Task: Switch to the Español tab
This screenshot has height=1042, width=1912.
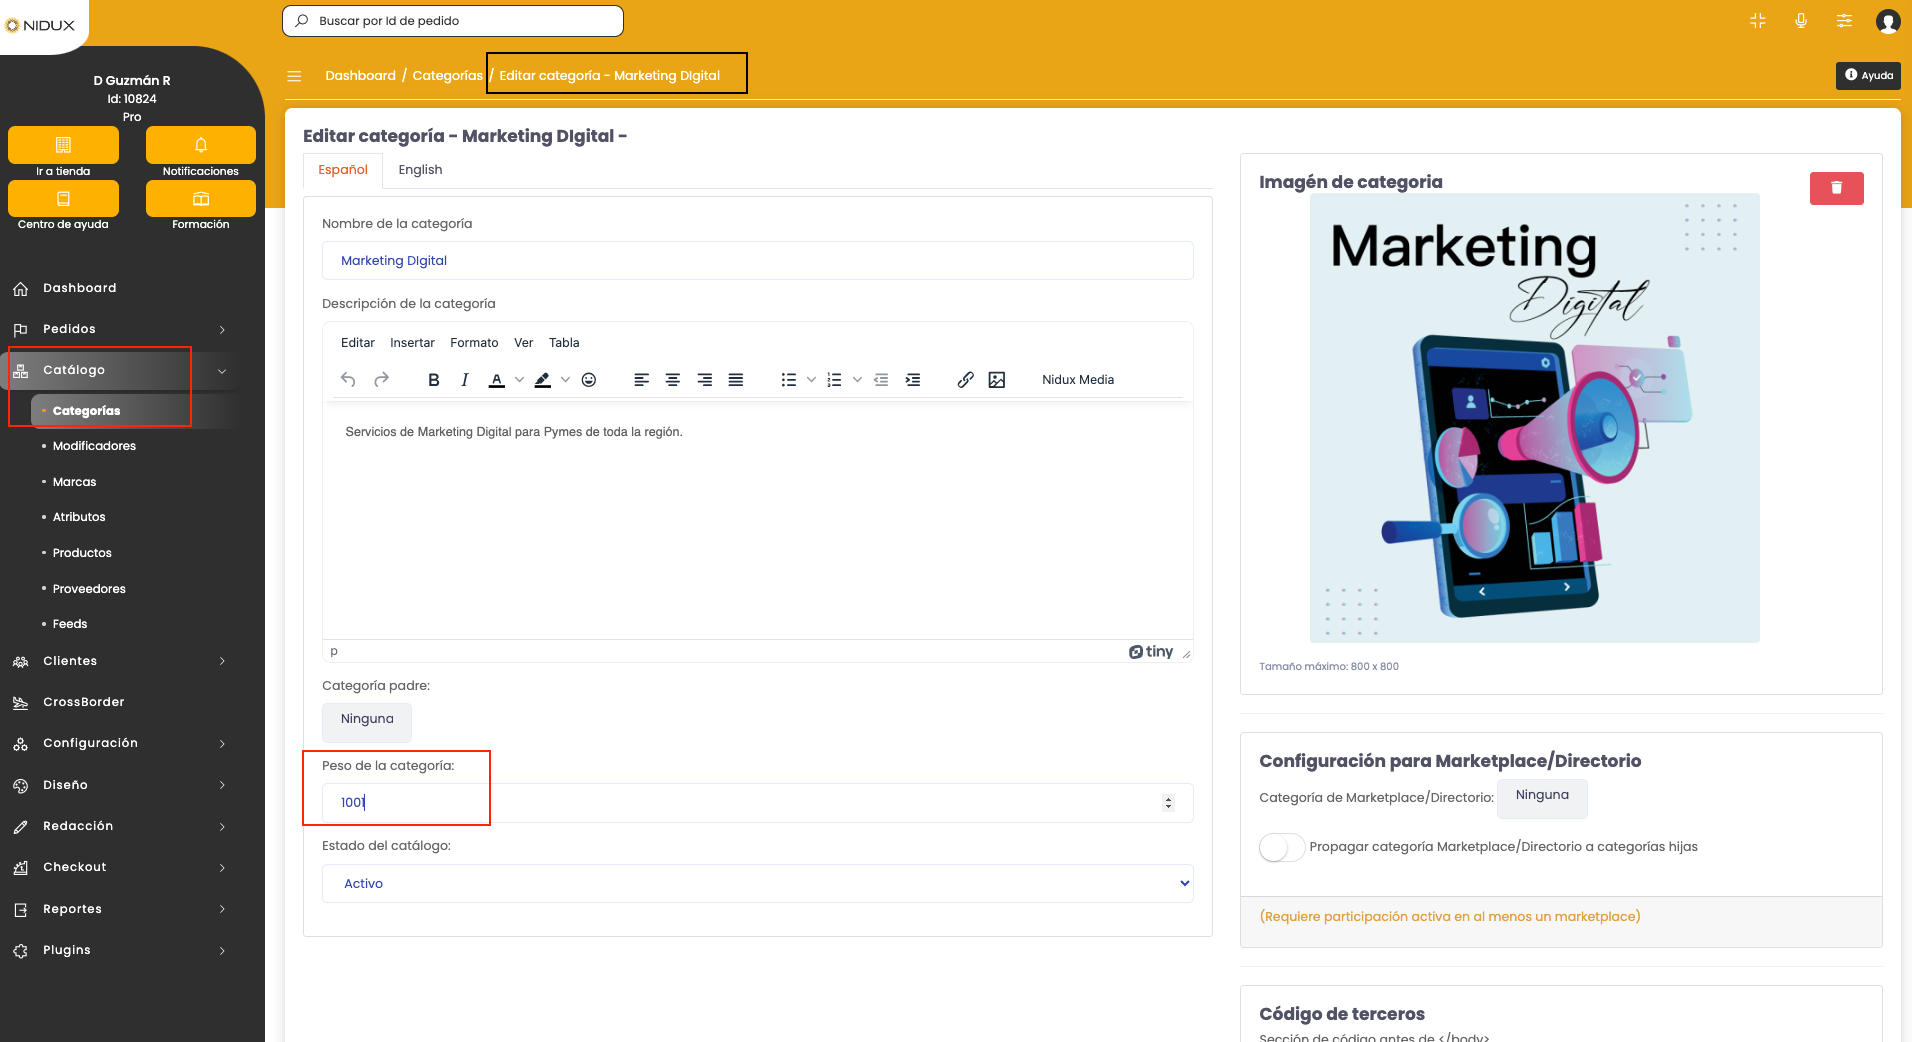Action: pyautogui.click(x=343, y=170)
